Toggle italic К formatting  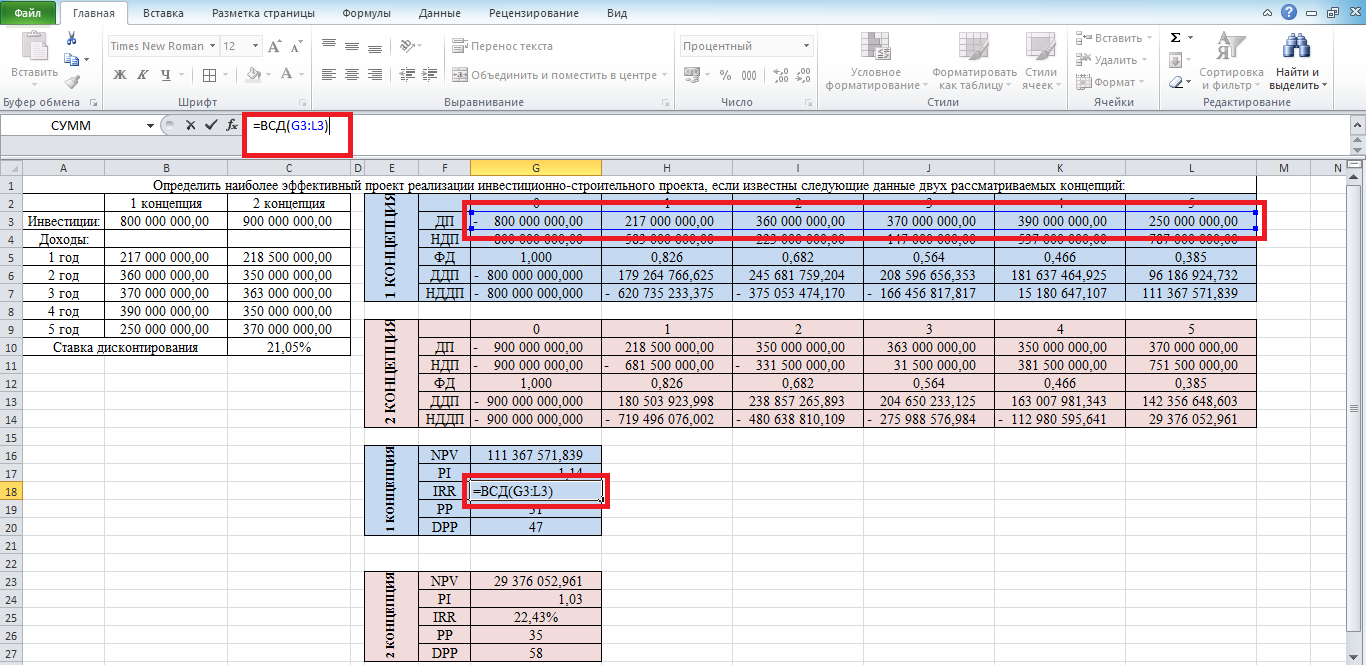click(144, 75)
